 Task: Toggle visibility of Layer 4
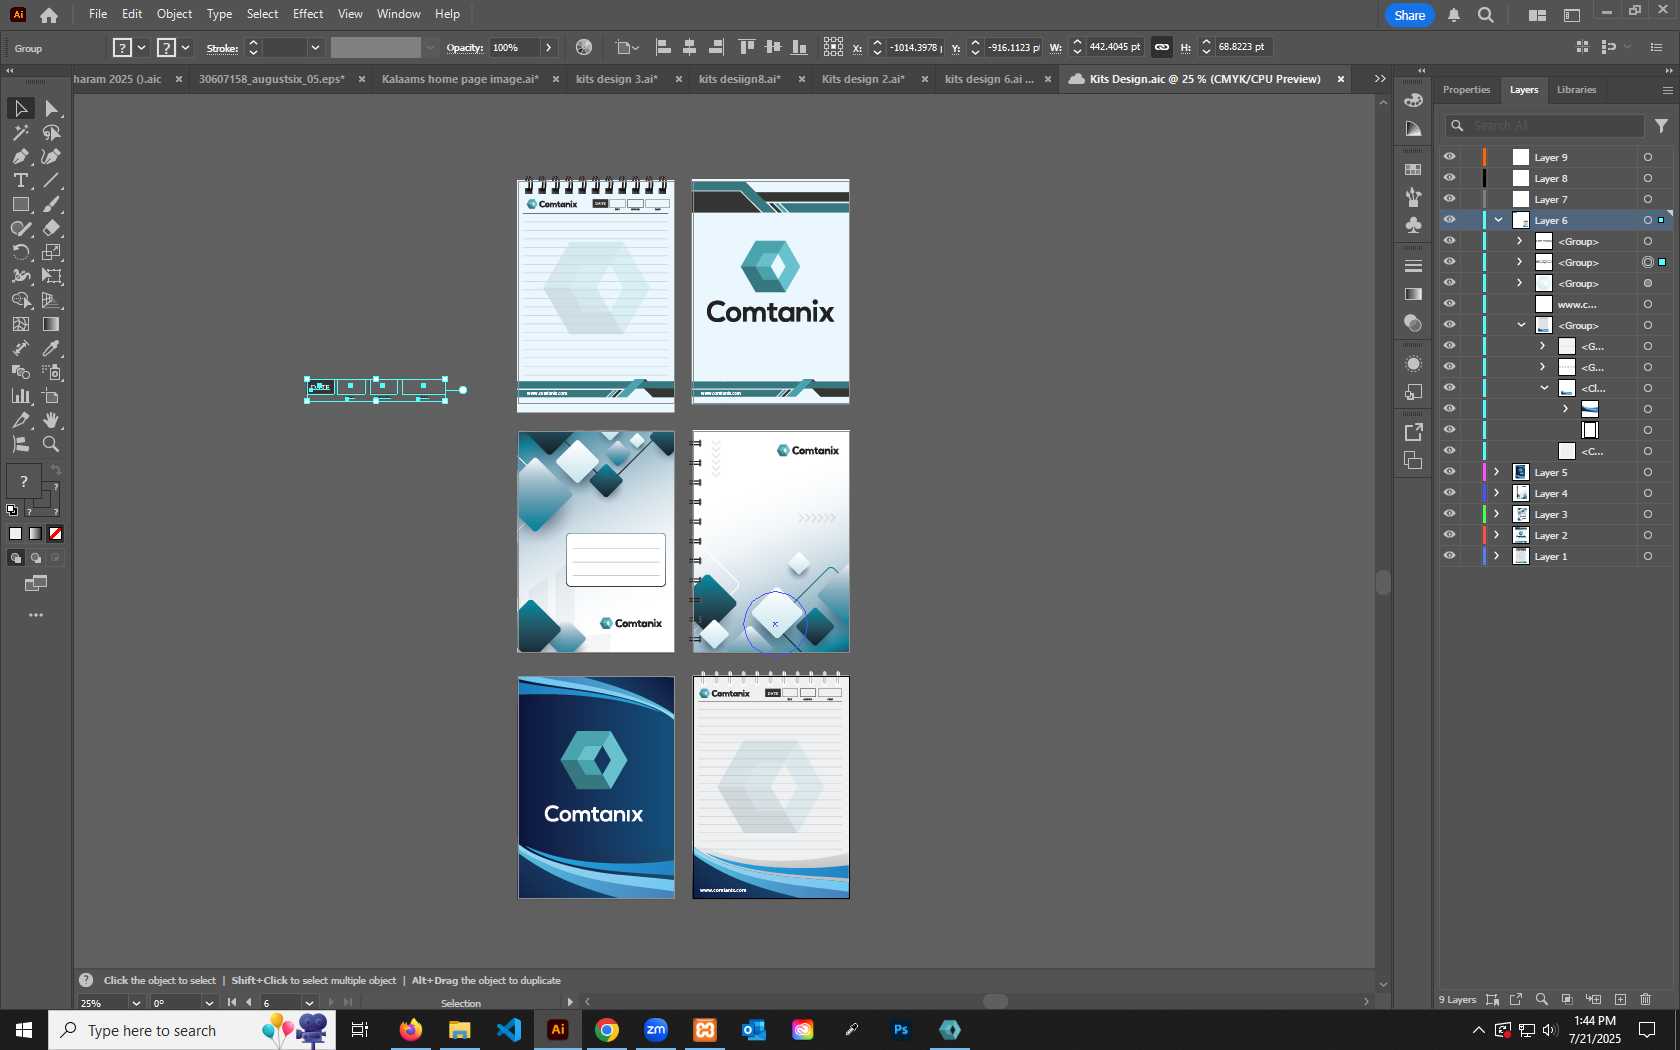(1449, 493)
